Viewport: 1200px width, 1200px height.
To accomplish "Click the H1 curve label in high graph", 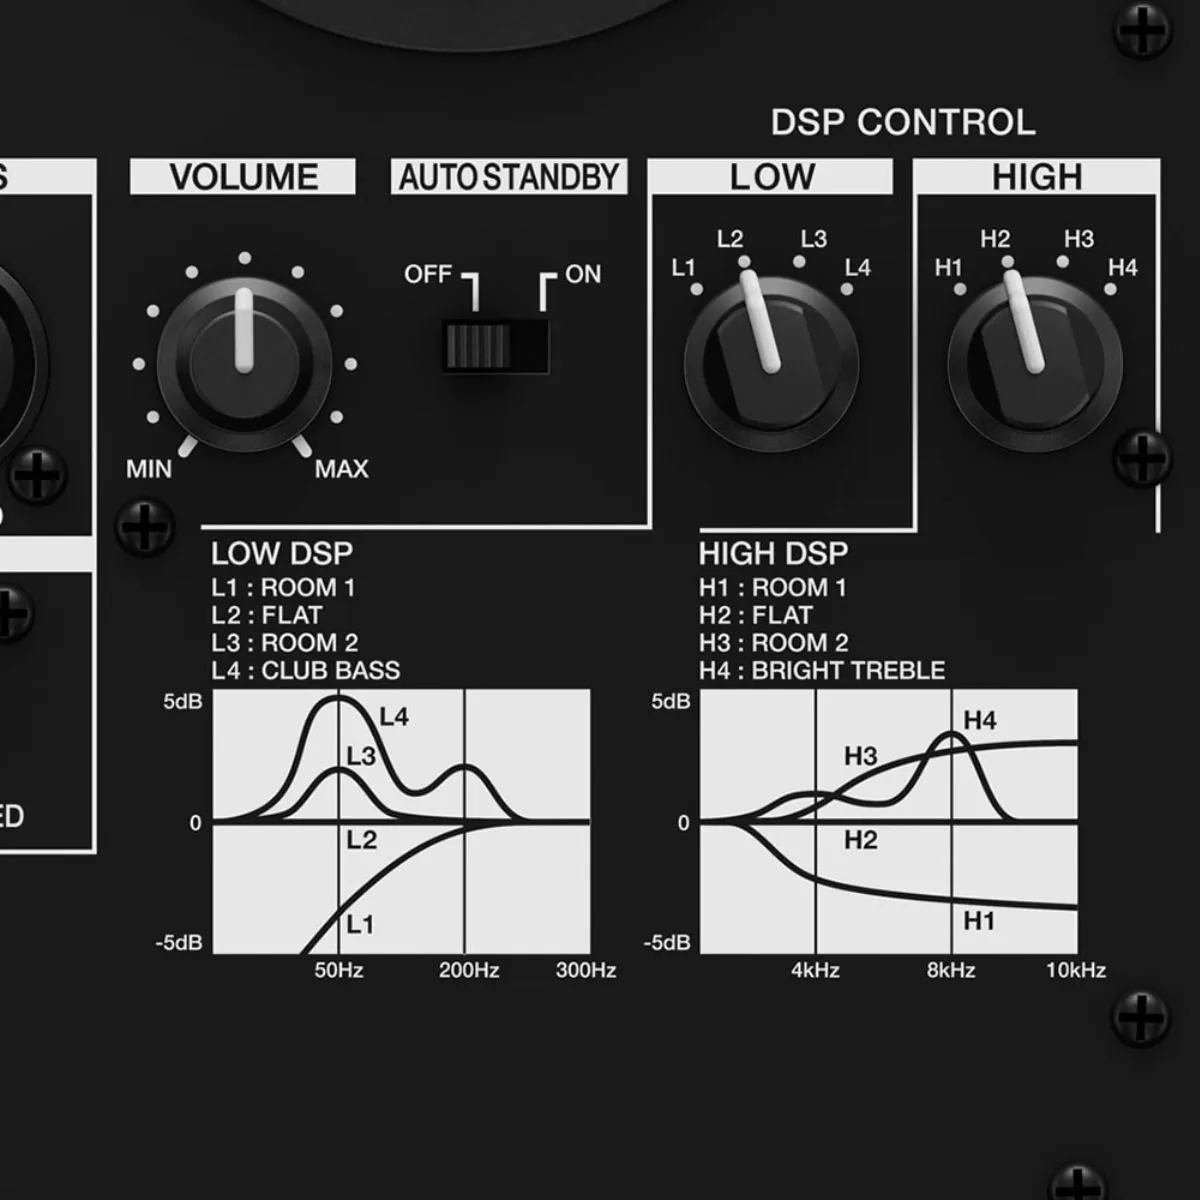I will pyautogui.click(x=978, y=921).
